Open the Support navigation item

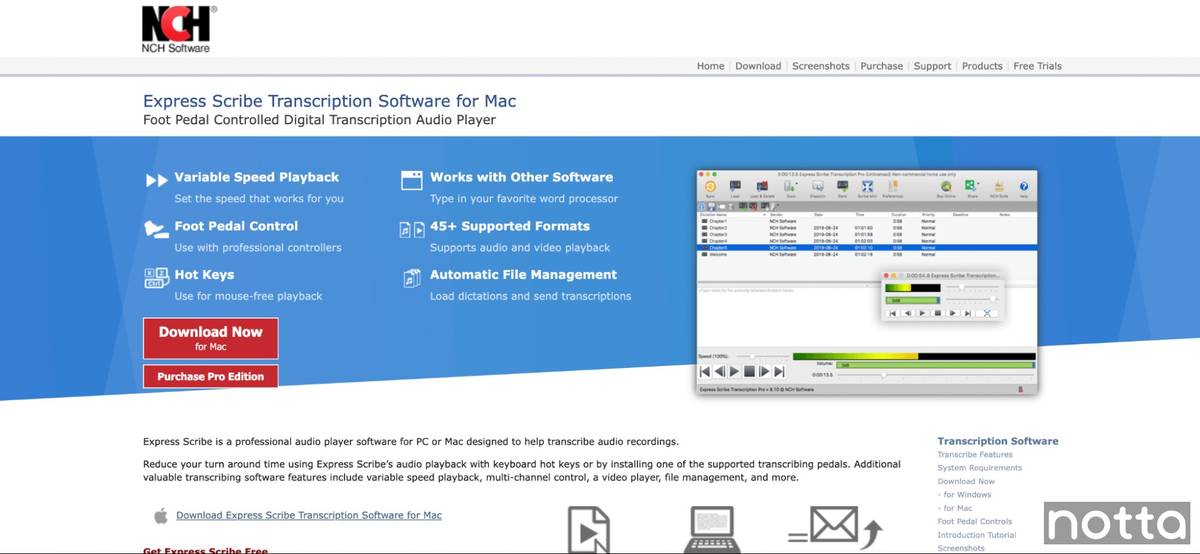coord(932,66)
